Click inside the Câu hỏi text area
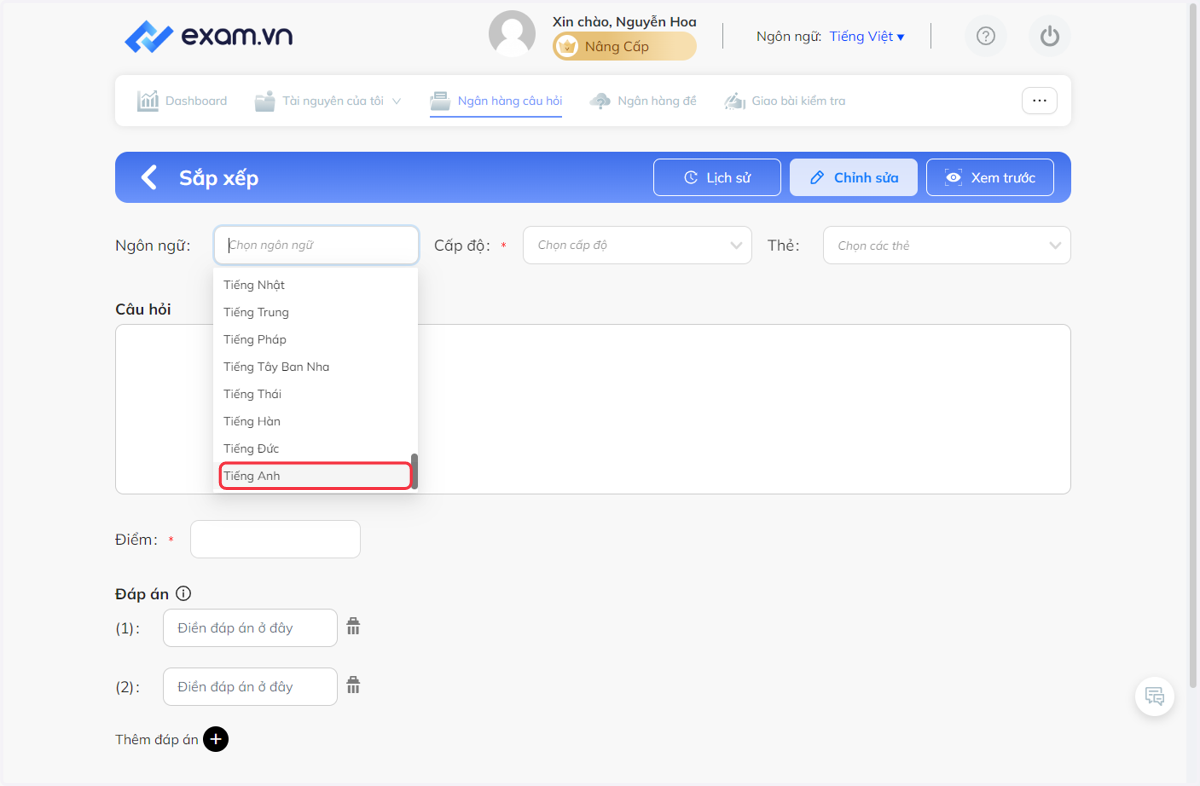 pyautogui.click(x=593, y=409)
